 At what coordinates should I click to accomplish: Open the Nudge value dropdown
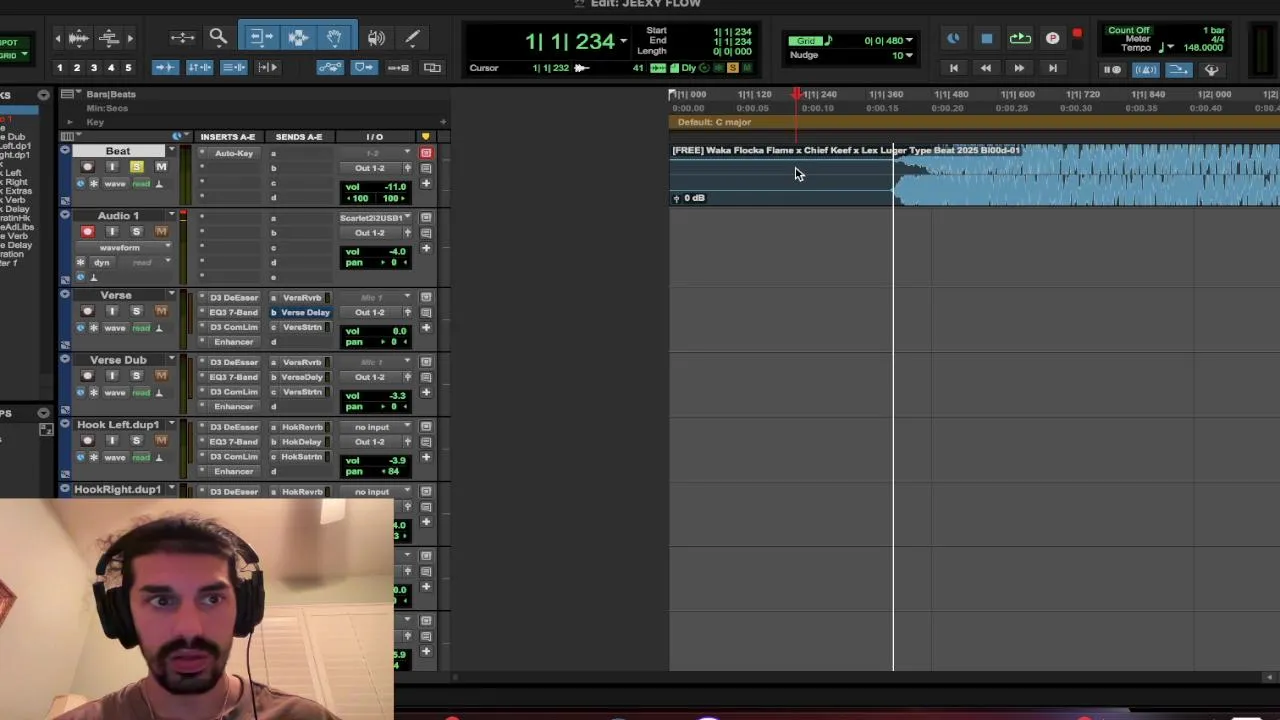[x=909, y=55]
